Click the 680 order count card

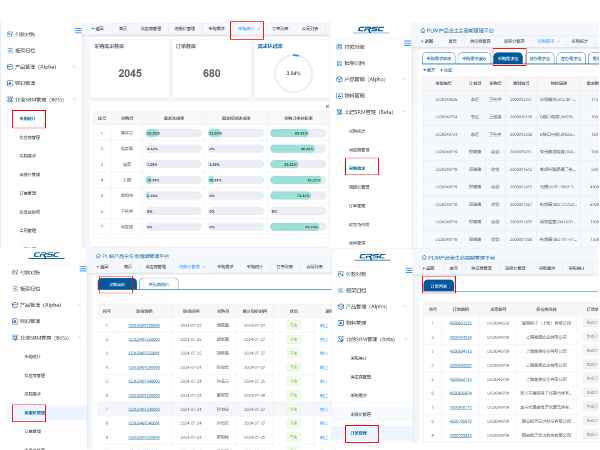pos(212,68)
